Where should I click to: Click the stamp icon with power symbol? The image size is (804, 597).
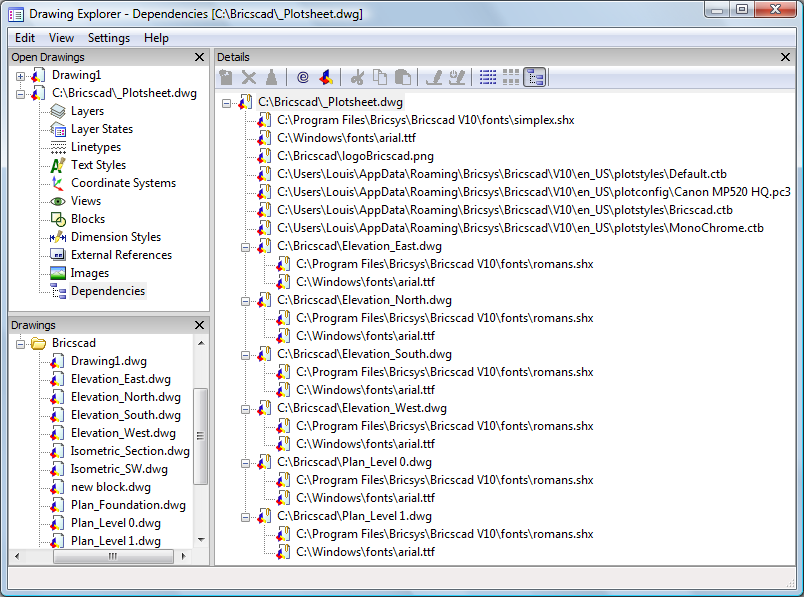pos(456,77)
